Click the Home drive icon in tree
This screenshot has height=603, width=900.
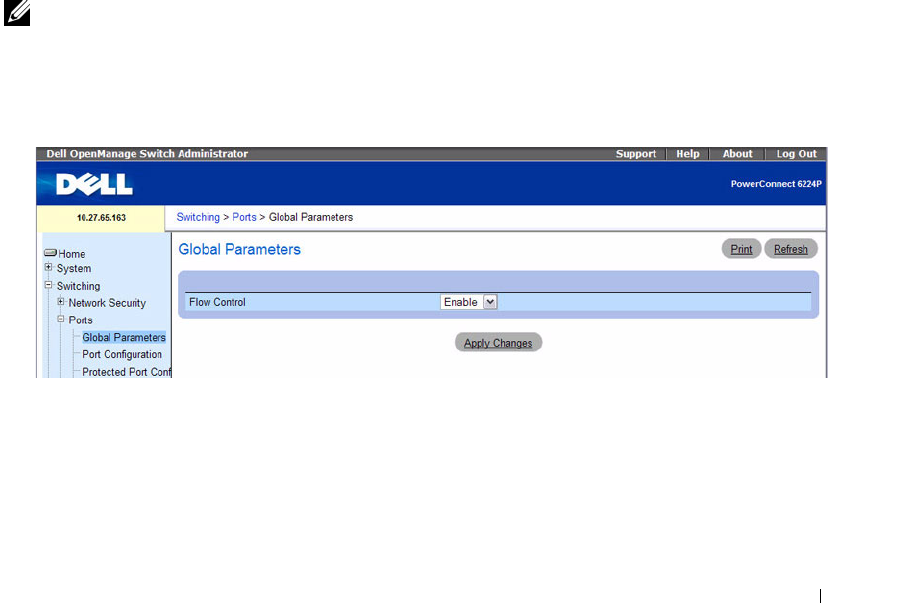pyautogui.click(x=51, y=252)
